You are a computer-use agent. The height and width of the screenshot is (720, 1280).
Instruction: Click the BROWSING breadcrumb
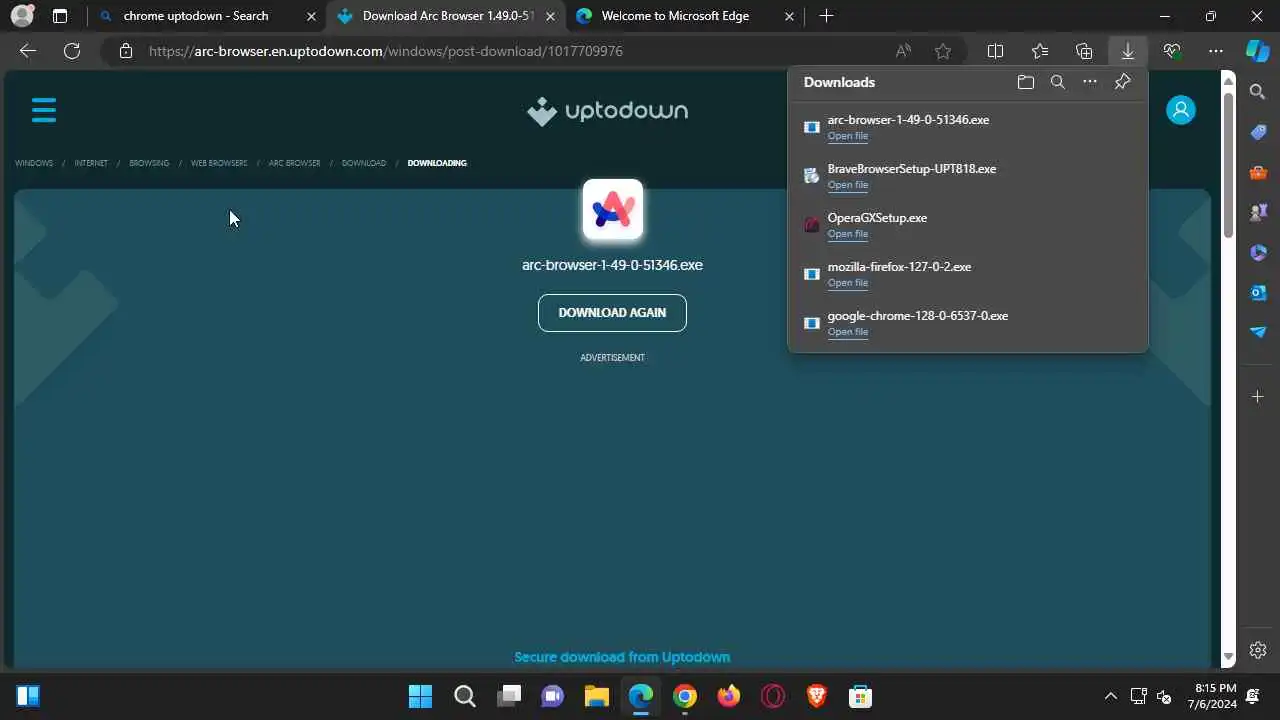tap(149, 163)
